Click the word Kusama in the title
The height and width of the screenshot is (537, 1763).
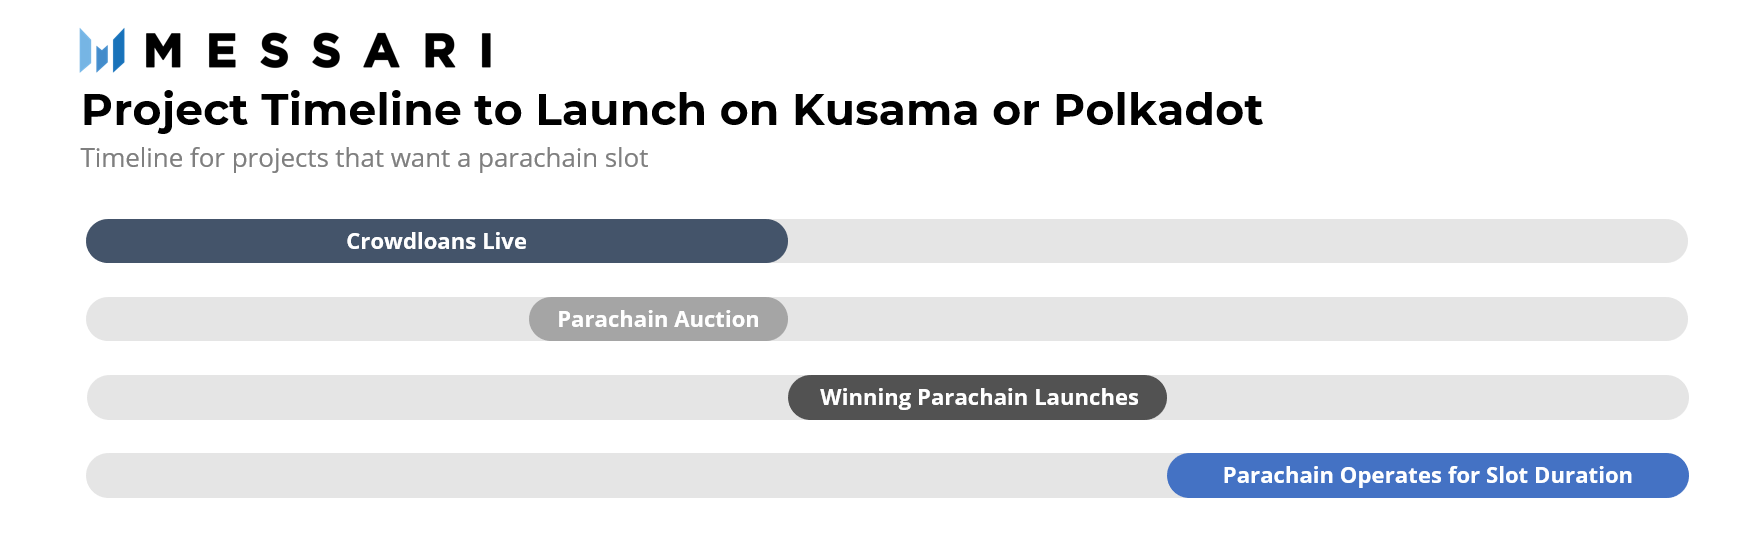pyautogui.click(x=885, y=110)
